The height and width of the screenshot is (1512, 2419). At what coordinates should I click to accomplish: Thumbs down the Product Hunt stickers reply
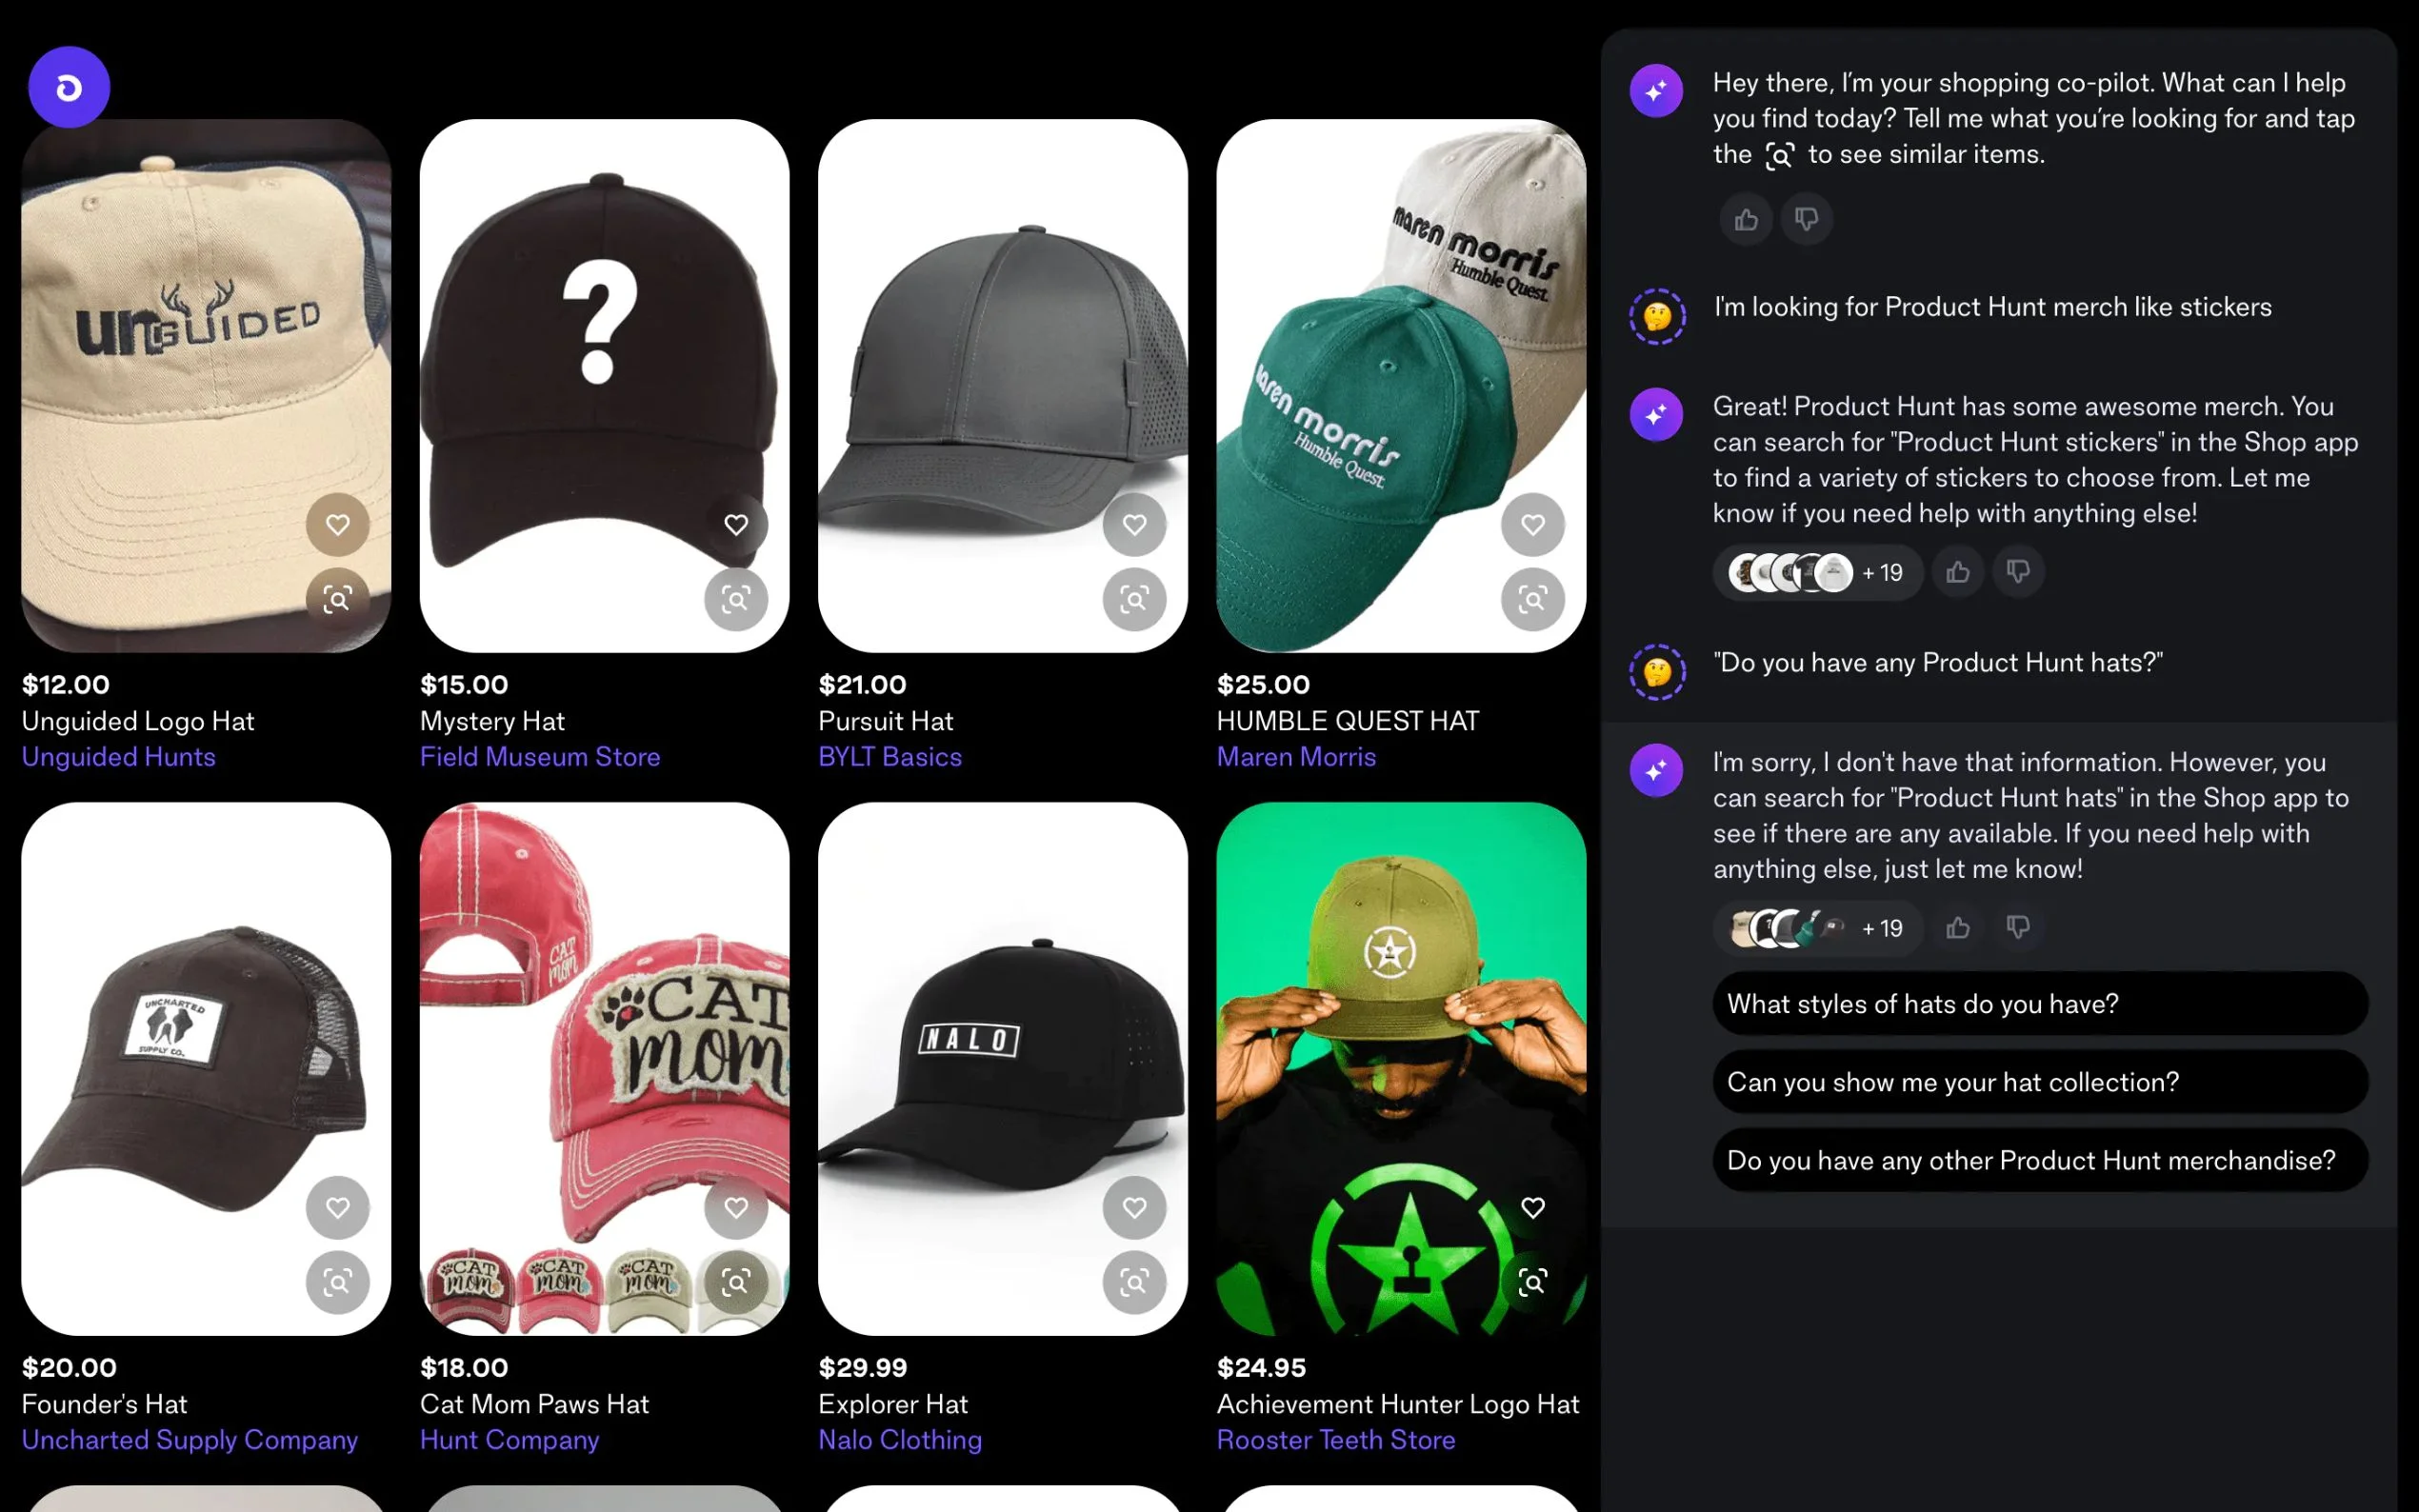[2018, 572]
